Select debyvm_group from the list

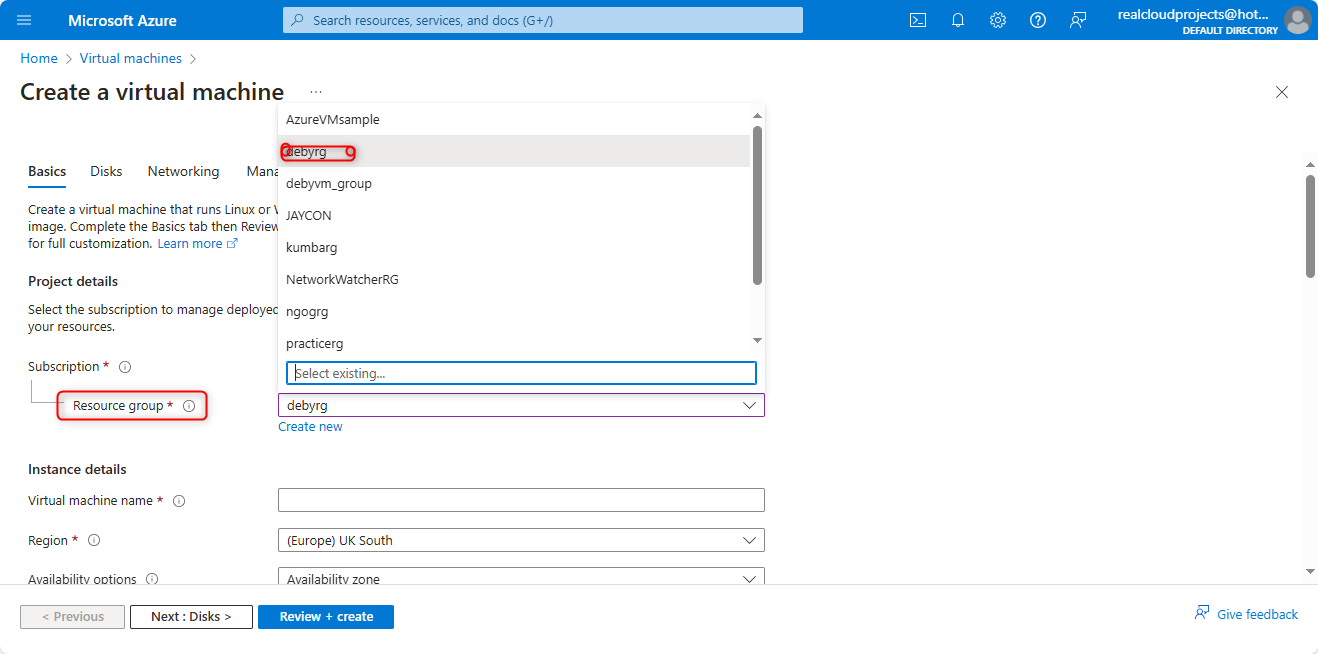tap(329, 184)
